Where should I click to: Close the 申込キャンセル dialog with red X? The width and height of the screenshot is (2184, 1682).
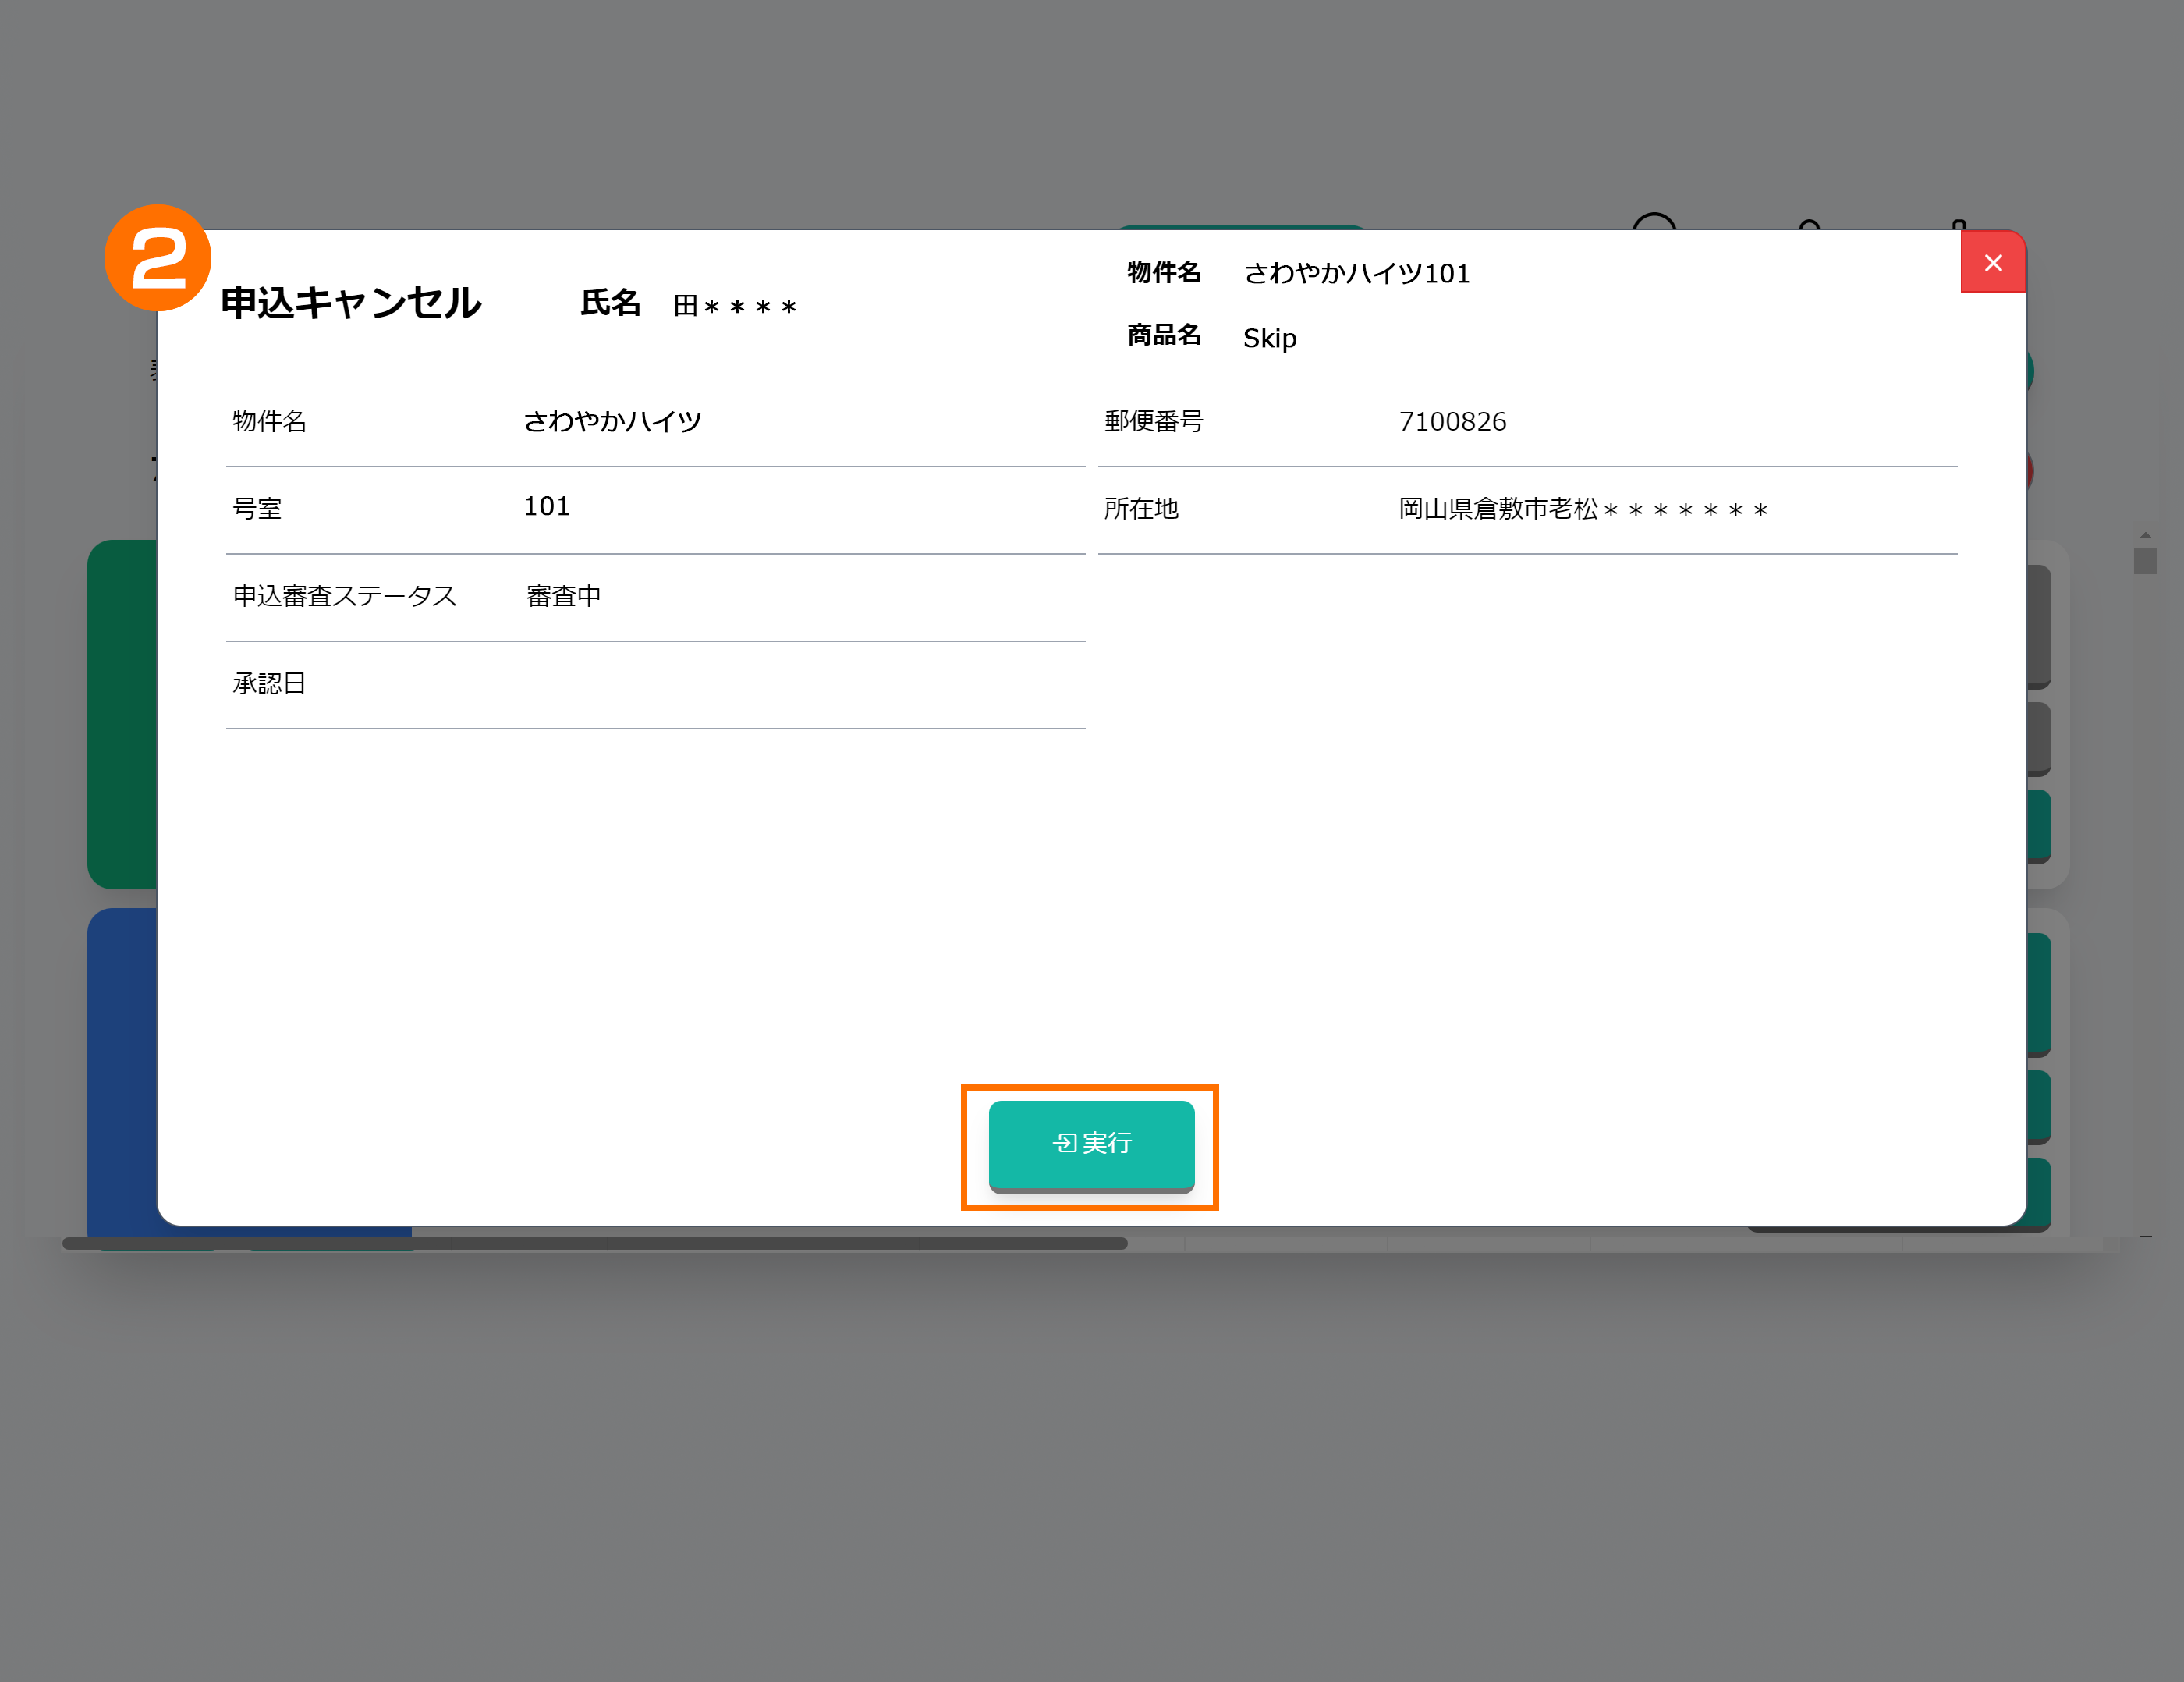pos(1992,263)
